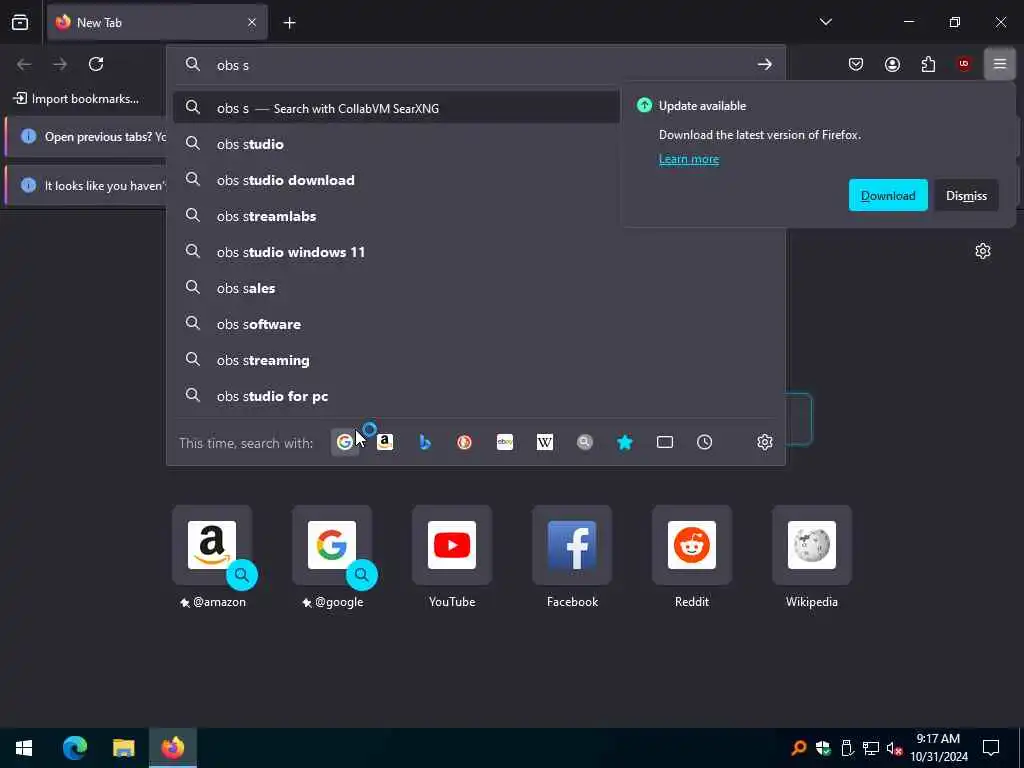Choose suggestion "obs streaming"

475,360
